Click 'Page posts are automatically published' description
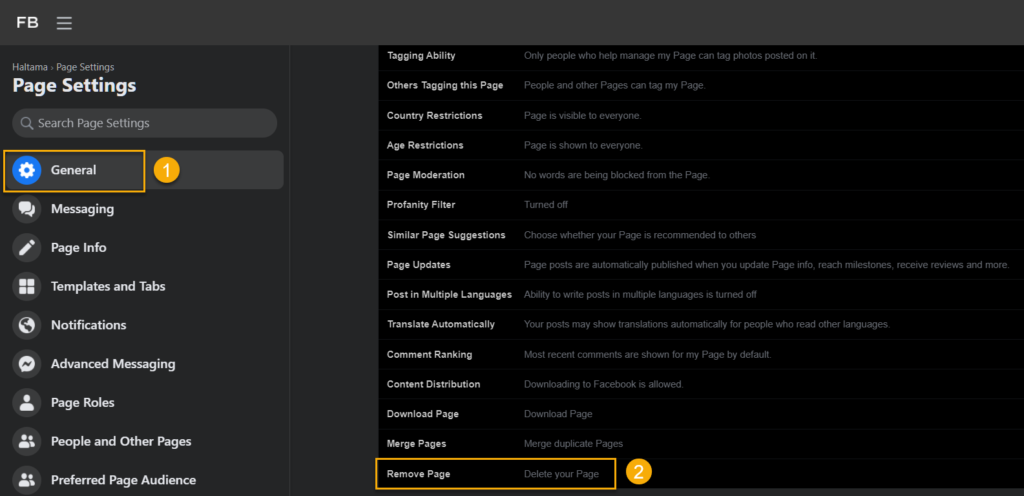 pyautogui.click(x=767, y=265)
